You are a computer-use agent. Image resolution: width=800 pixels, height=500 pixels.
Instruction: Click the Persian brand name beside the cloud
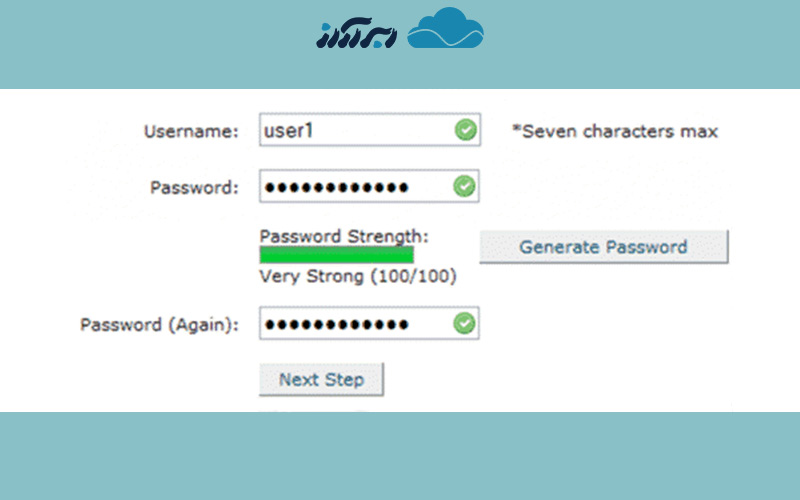(x=356, y=32)
